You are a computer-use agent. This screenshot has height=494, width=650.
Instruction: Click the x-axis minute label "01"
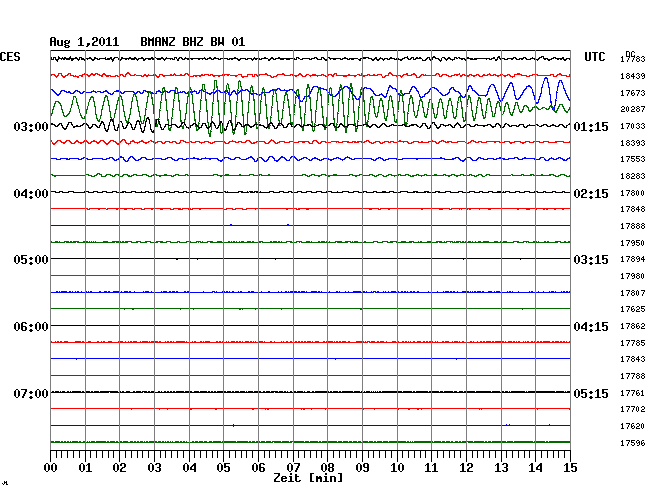pos(85,468)
